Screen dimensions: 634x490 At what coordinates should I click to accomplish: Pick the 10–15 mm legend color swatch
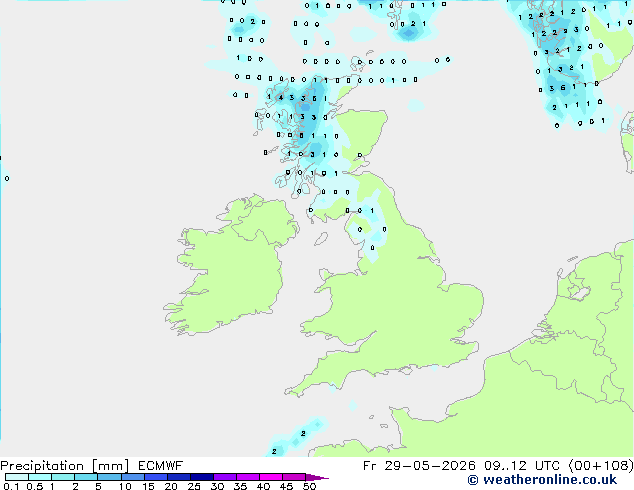click(133, 477)
